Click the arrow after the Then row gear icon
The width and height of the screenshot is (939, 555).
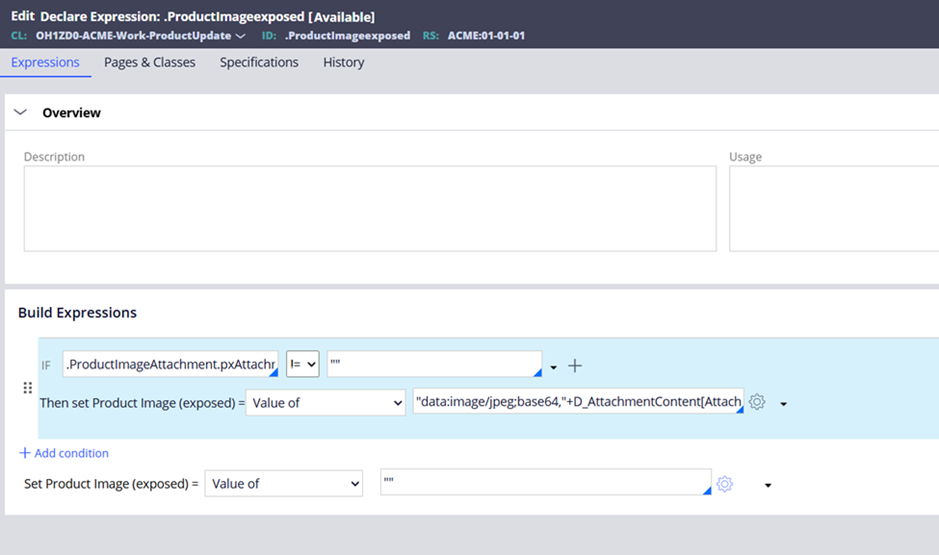click(x=783, y=404)
